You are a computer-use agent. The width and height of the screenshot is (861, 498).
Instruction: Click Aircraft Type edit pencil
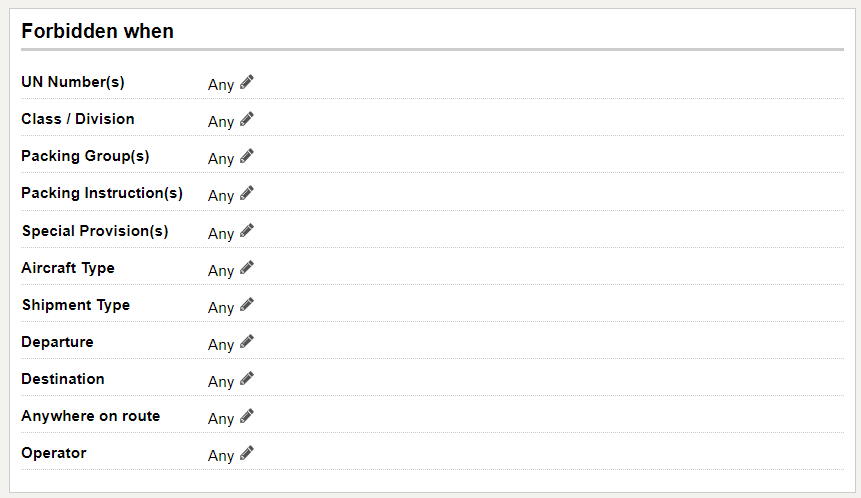point(247,267)
